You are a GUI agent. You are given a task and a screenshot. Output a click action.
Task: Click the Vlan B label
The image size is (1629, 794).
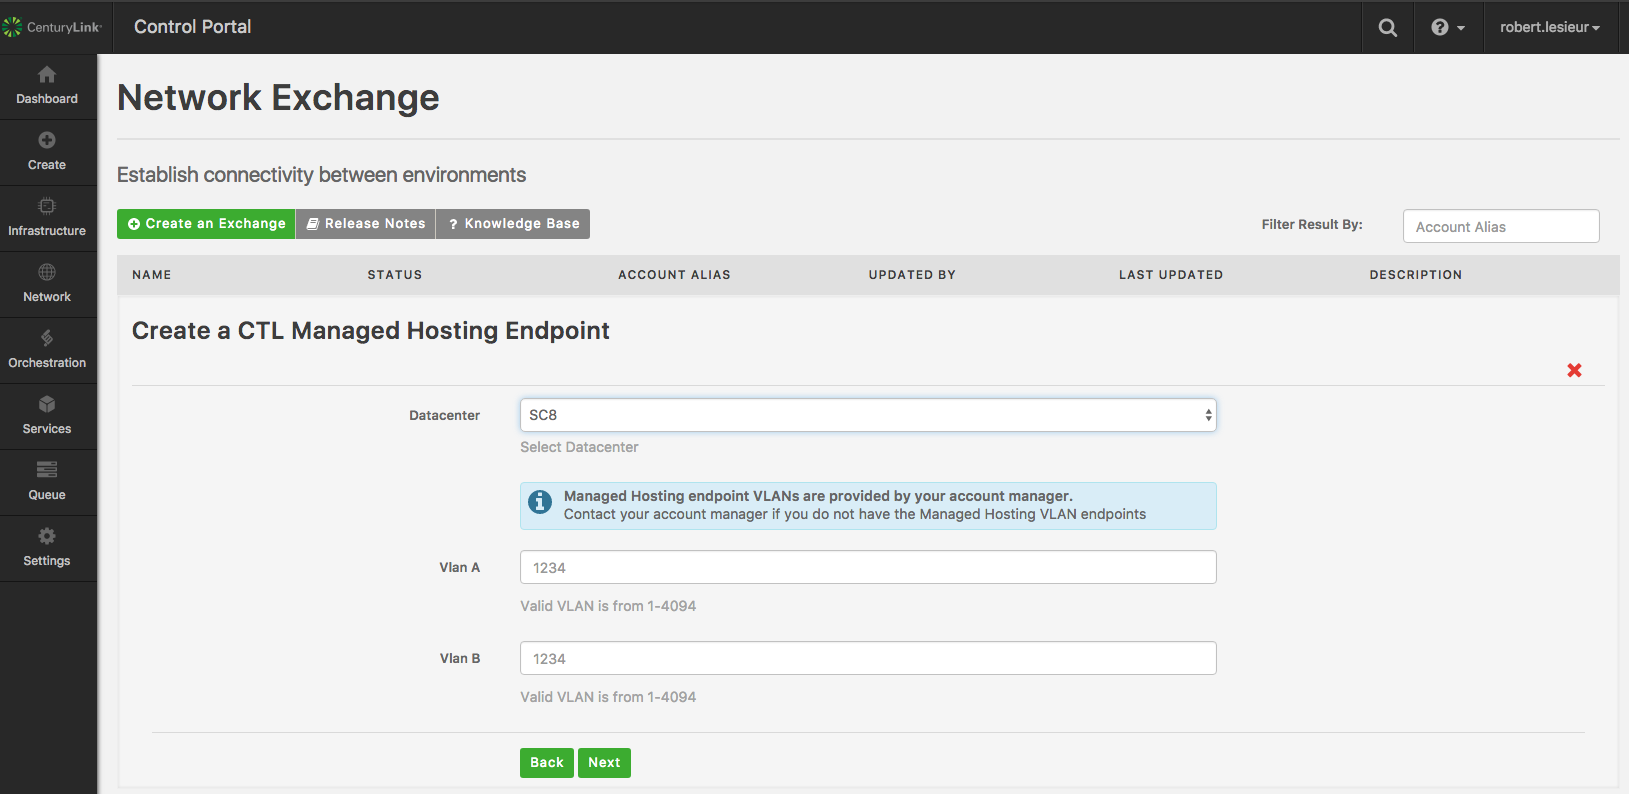pos(460,659)
